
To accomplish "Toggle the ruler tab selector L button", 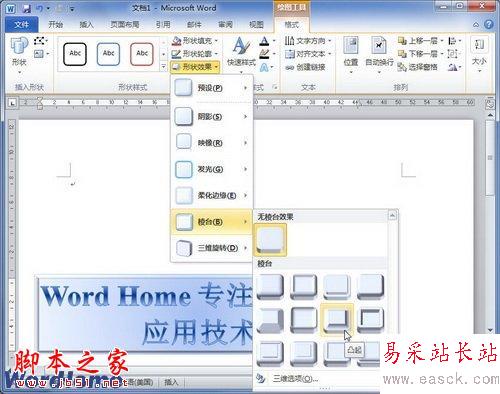I will [x=12, y=103].
